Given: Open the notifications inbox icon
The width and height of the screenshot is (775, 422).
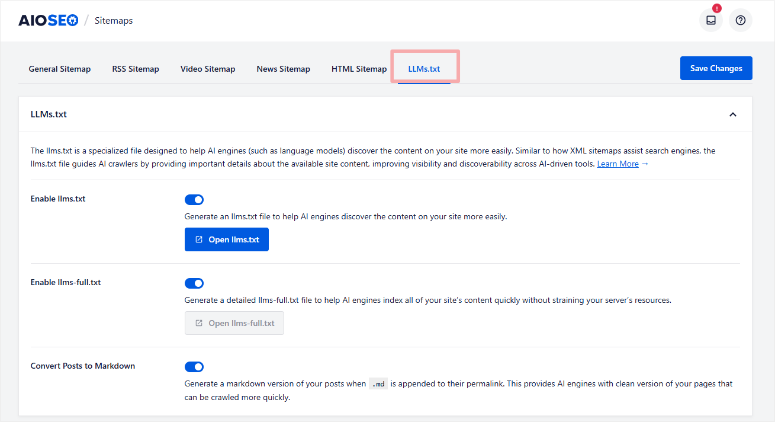Looking at the screenshot, I should coord(711,20).
